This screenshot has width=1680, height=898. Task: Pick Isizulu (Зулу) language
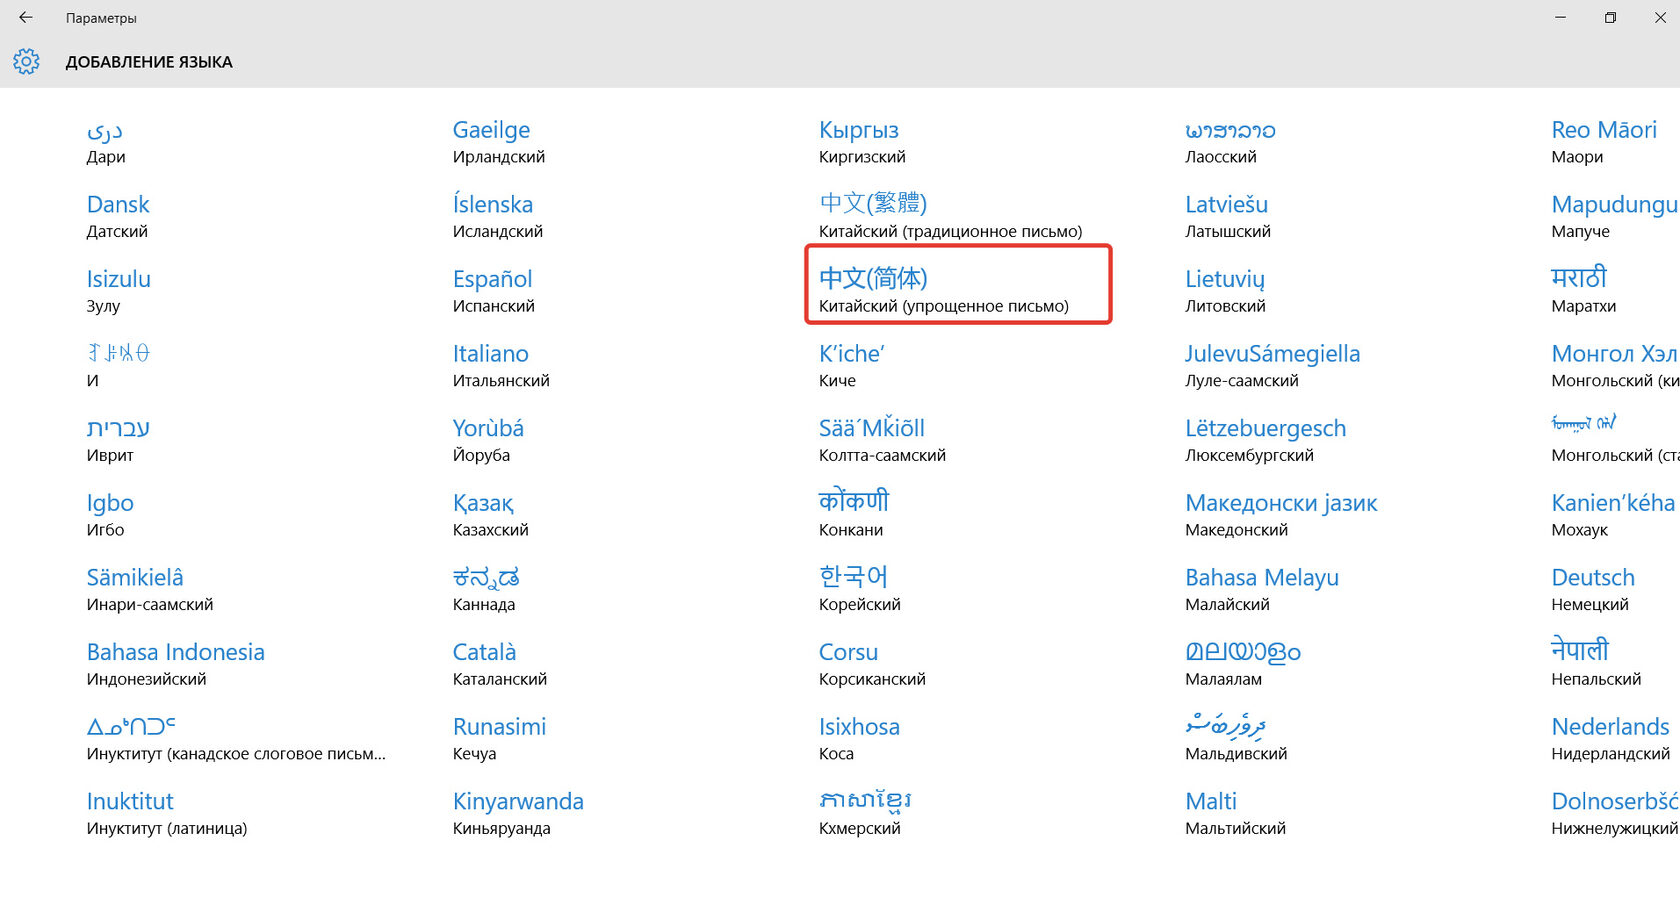pyautogui.click(x=119, y=292)
